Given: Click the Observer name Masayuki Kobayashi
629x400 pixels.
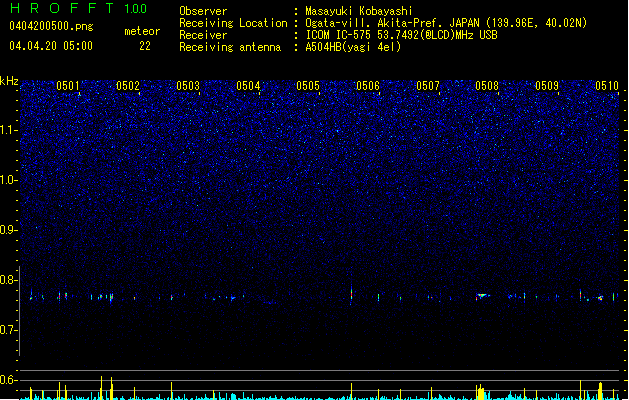Looking at the screenshot, I should point(359,11).
